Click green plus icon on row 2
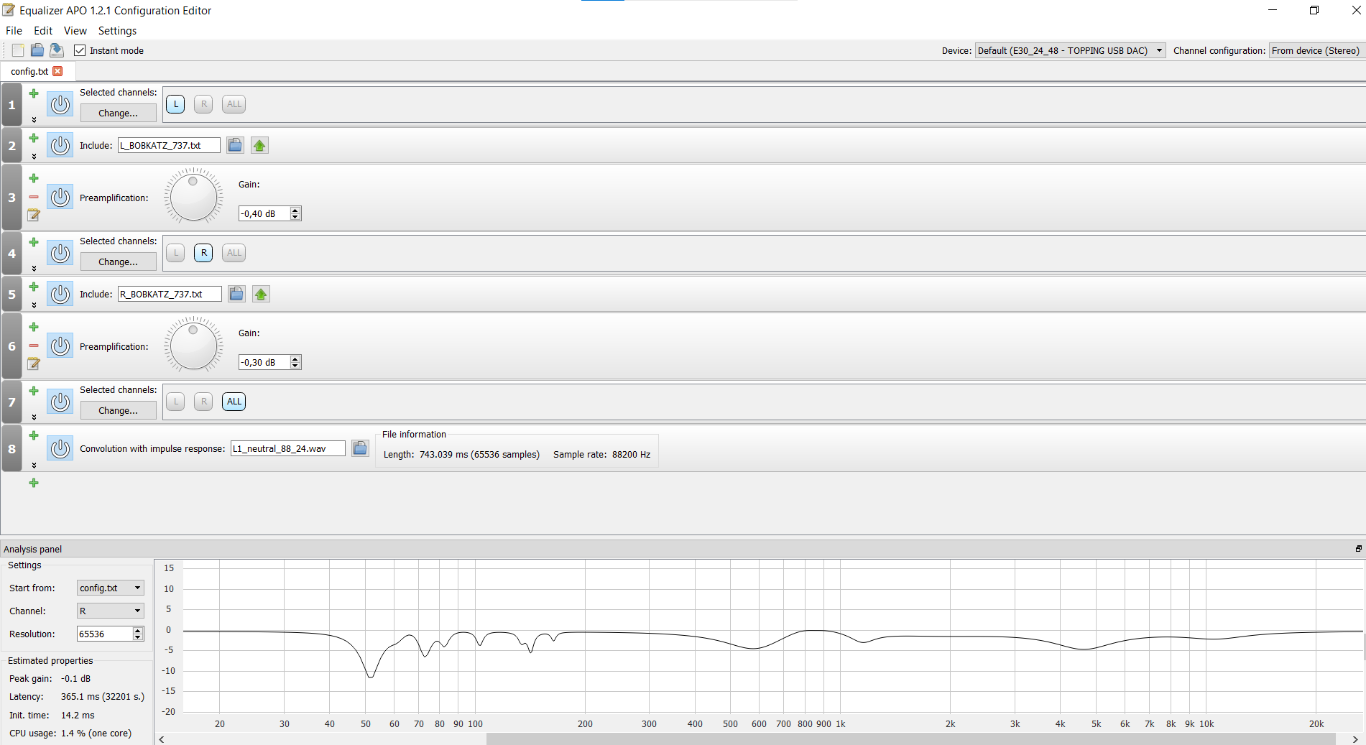 [33, 138]
